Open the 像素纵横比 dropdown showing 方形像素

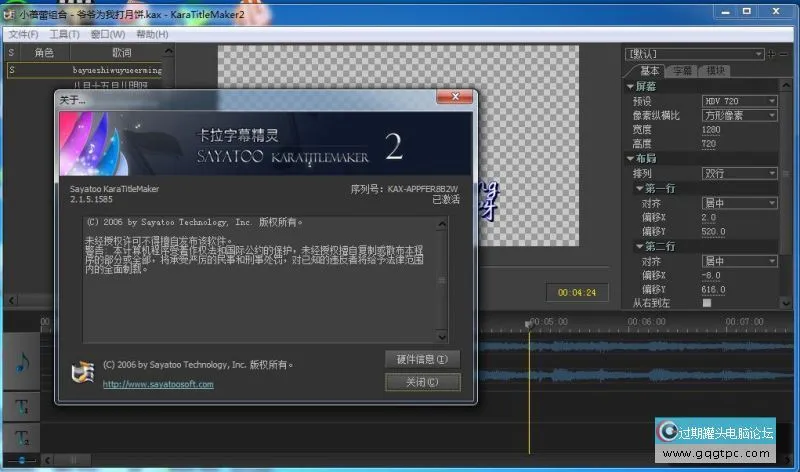(739, 115)
